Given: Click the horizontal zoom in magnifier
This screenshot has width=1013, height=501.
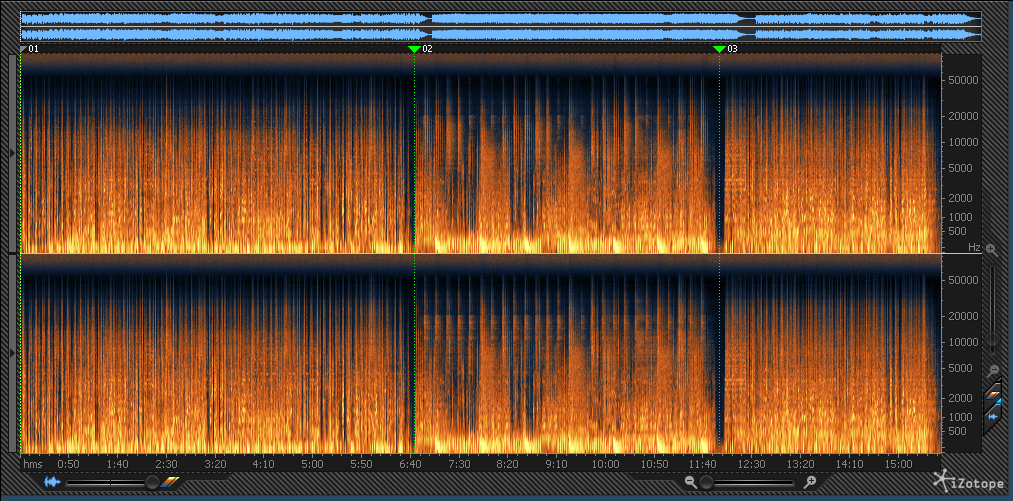Looking at the screenshot, I should tap(810, 482).
